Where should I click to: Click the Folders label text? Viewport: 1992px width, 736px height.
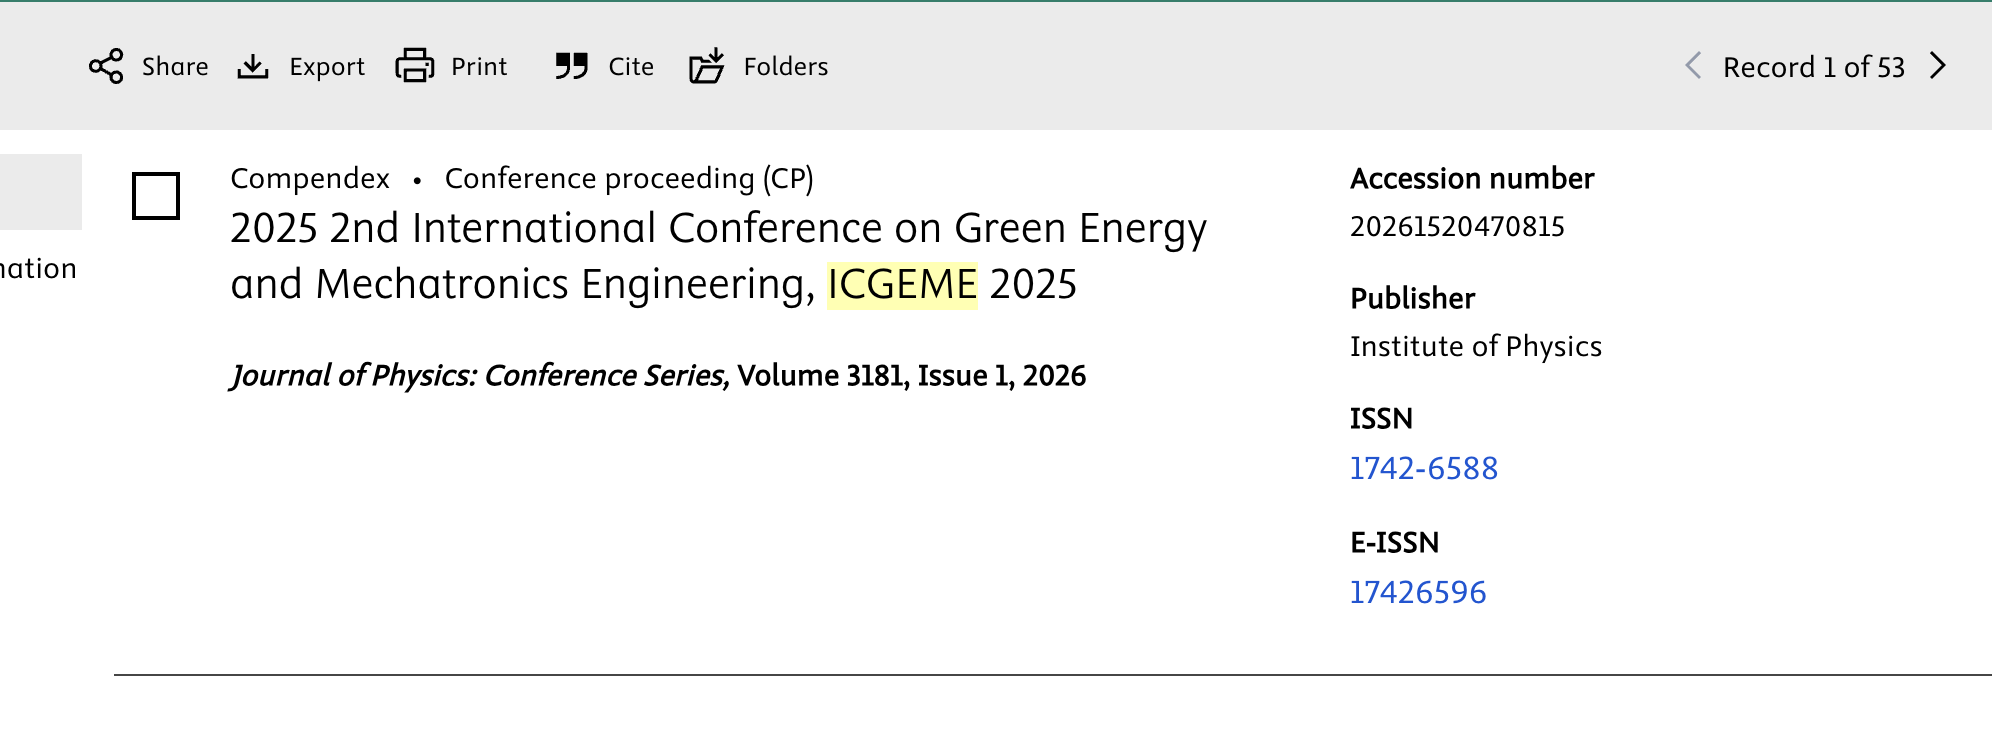coord(786,67)
